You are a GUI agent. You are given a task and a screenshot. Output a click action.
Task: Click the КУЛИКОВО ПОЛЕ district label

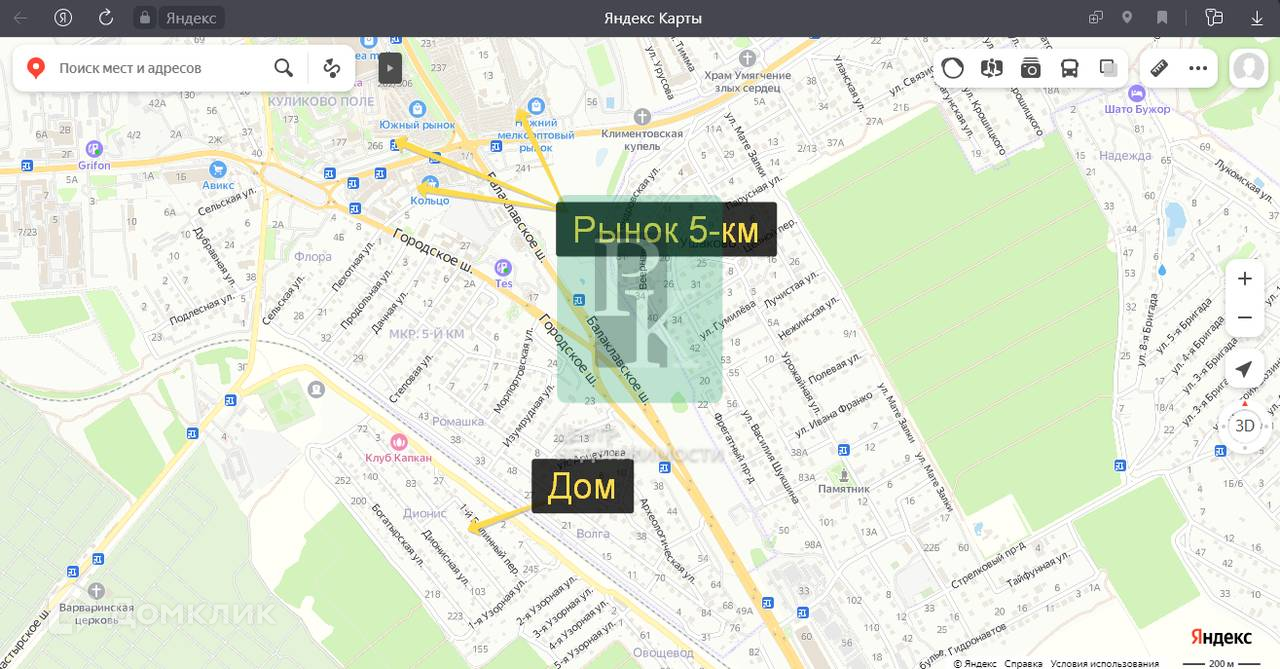(x=321, y=102)
